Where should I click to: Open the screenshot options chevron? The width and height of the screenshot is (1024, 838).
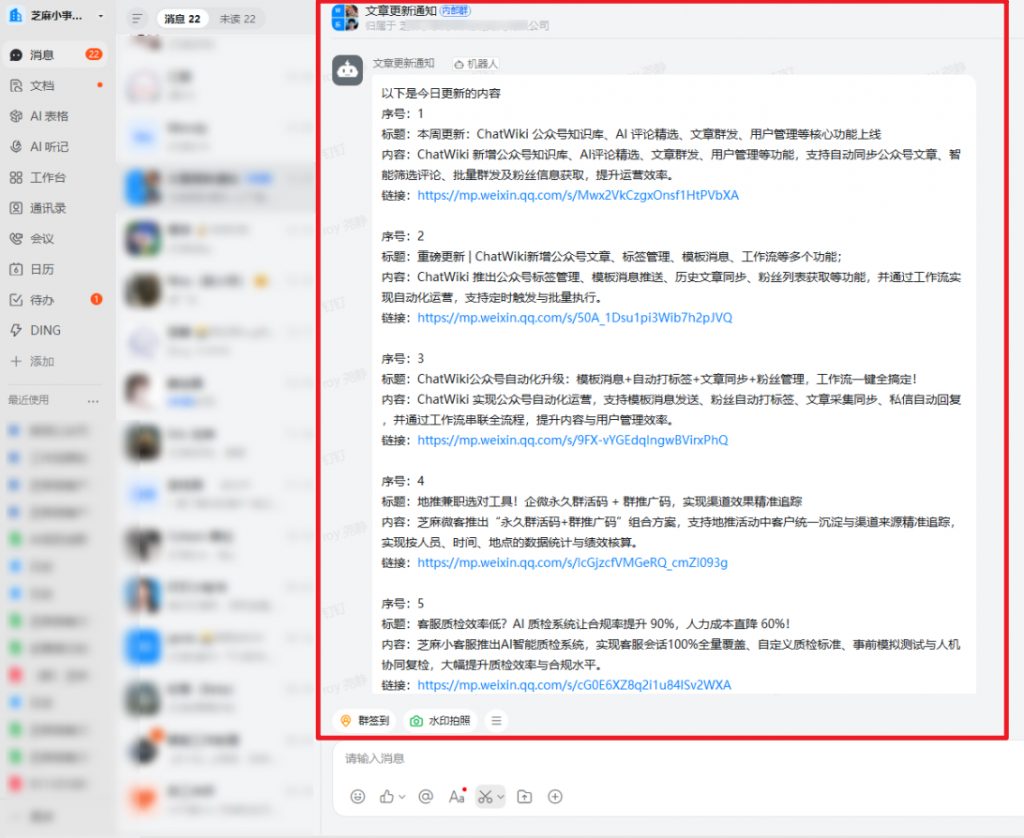pos(500,797)
